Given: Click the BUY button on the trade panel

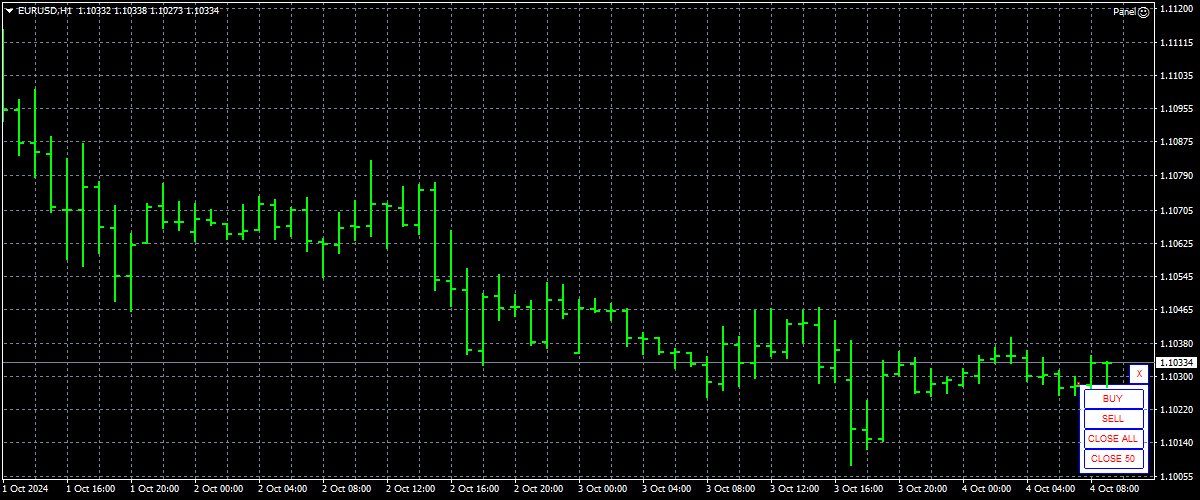Looking at the screenshot, I should [1113, 398].
